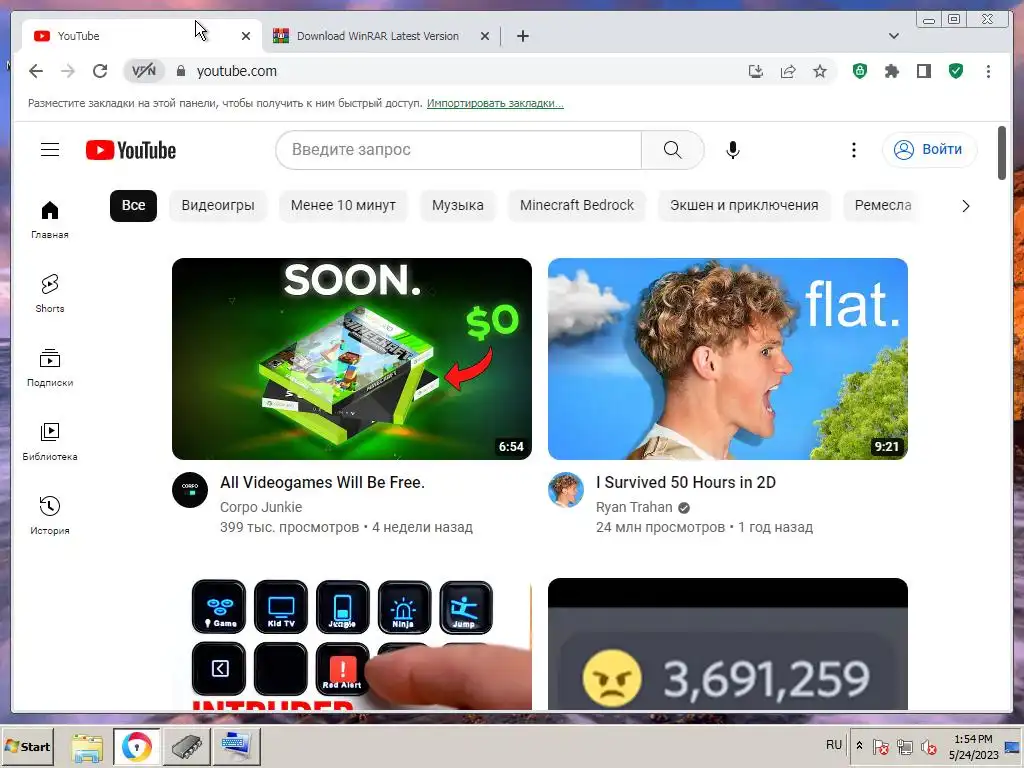Open a new tab with plus button
The width and height of the screenshot is (1024, 768).
522,36
